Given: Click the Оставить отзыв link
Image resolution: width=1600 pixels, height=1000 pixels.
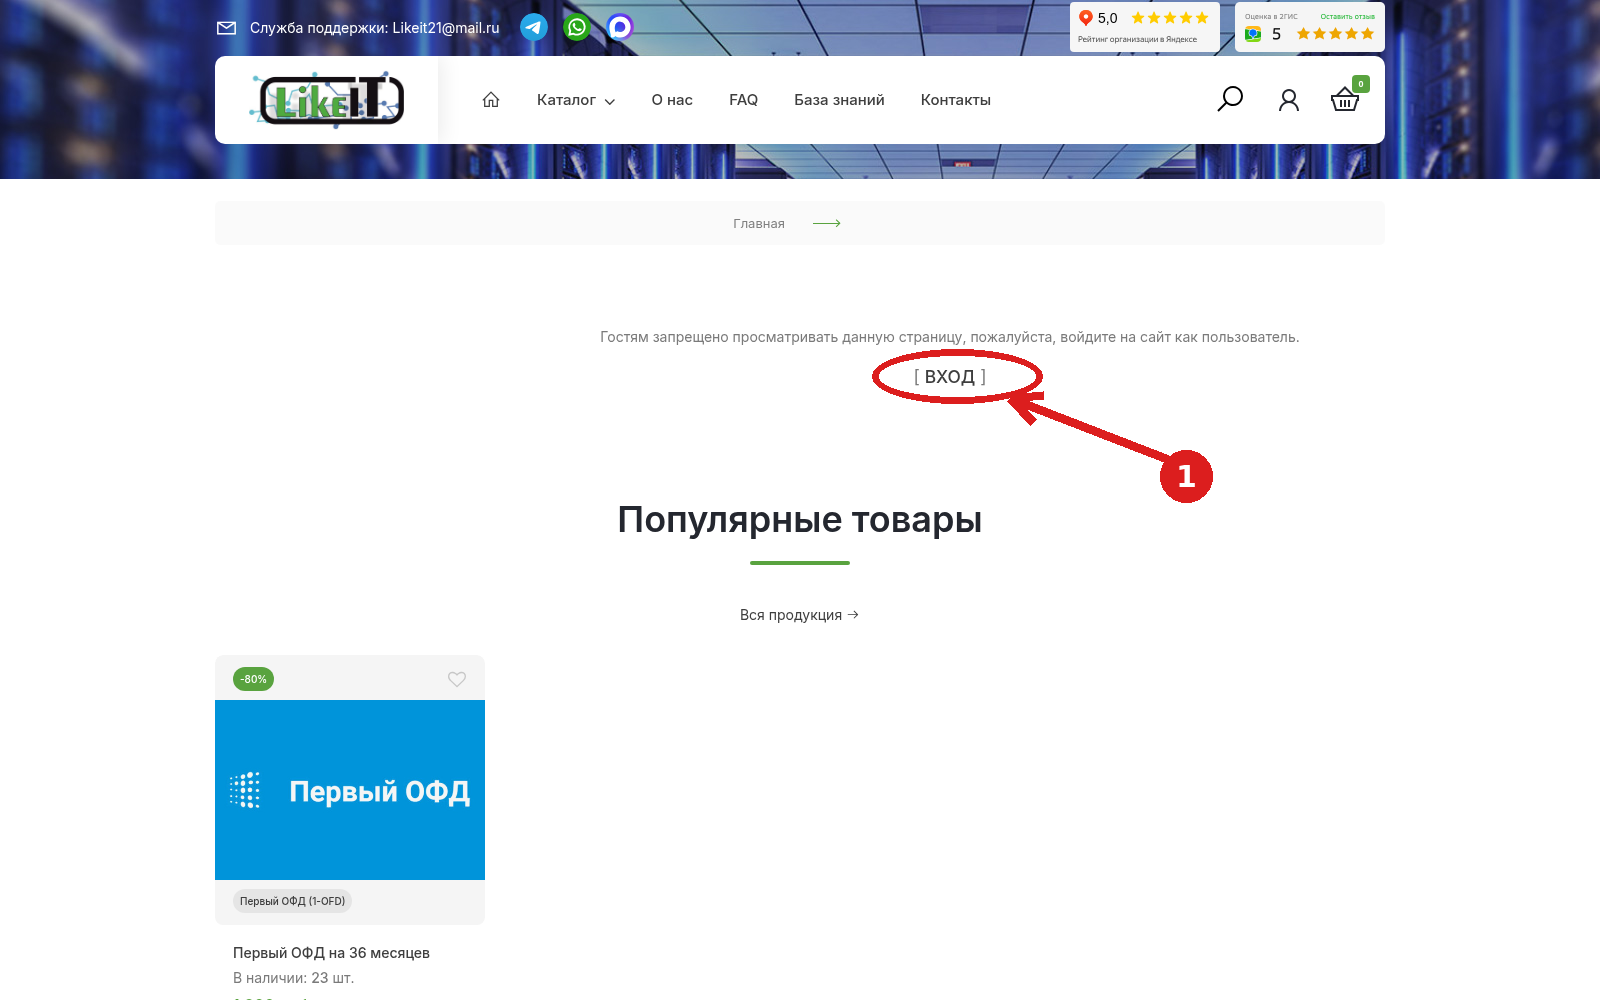Looking at the screenshot, I should pyautogui.click(x=1347, y=16).
